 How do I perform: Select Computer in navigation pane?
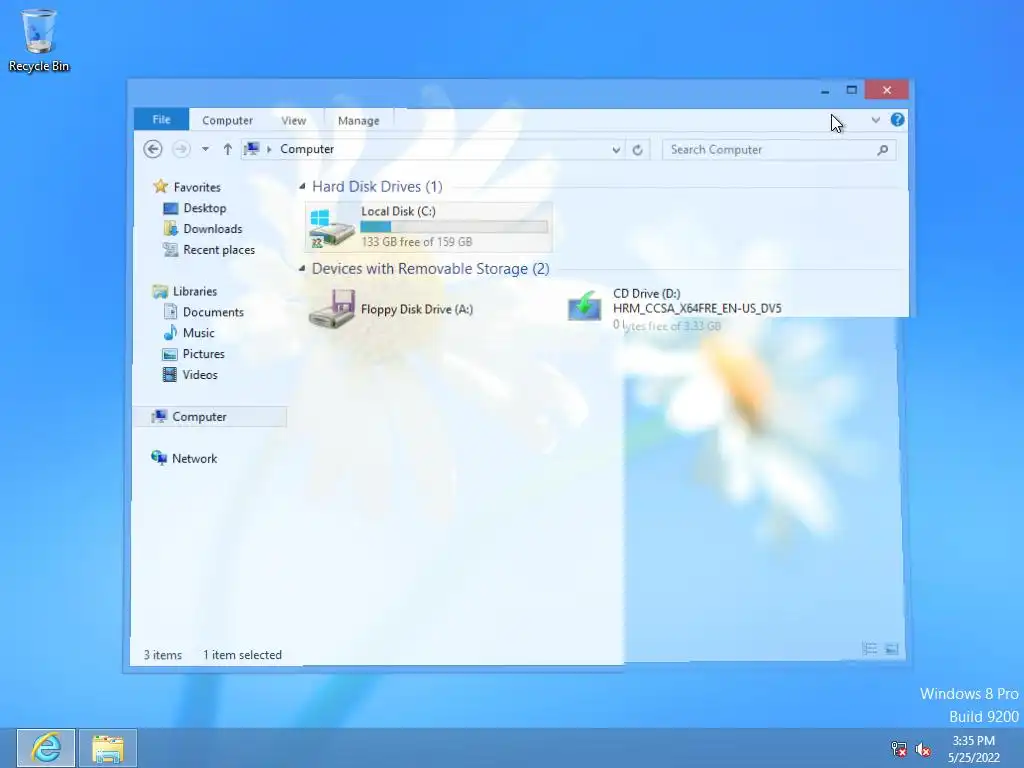point(210,417)
